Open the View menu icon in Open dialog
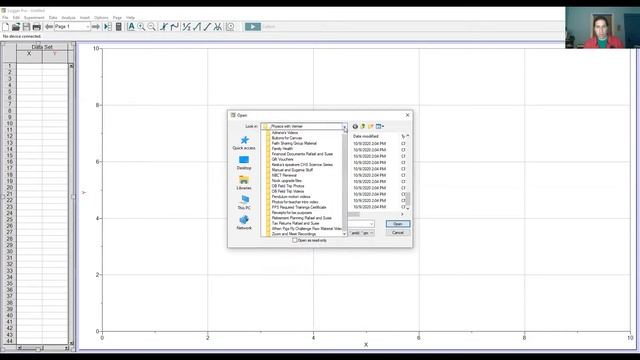The width and height of the screenshot is (640, 360). coord(380,127)
